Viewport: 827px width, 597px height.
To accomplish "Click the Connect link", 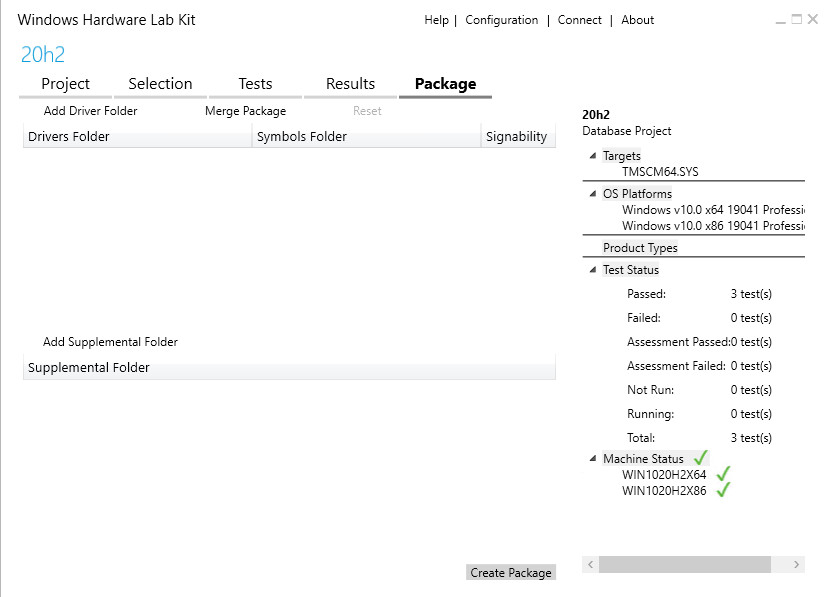I will (x=579, y=20).
